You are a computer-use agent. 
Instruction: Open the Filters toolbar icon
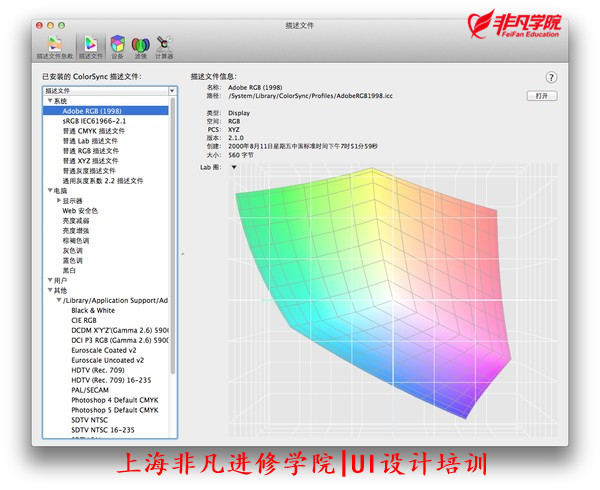(x=140, y=47)
